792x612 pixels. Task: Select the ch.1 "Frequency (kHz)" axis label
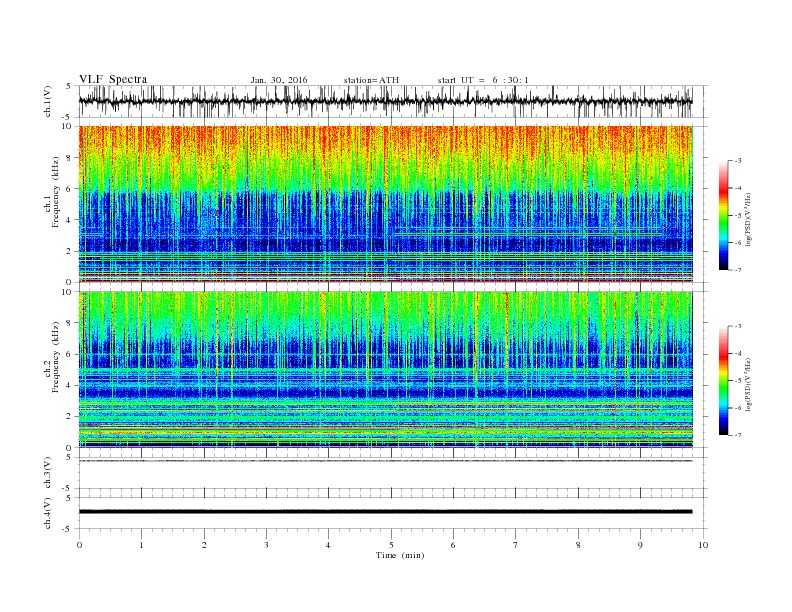[55, 192]
